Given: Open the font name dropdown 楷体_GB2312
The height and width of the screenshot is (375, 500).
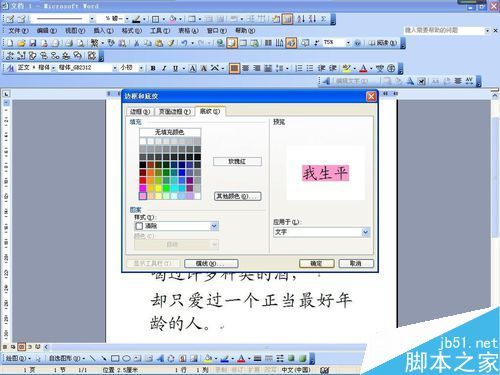Looking at the screenshot, I should (114, 68).
